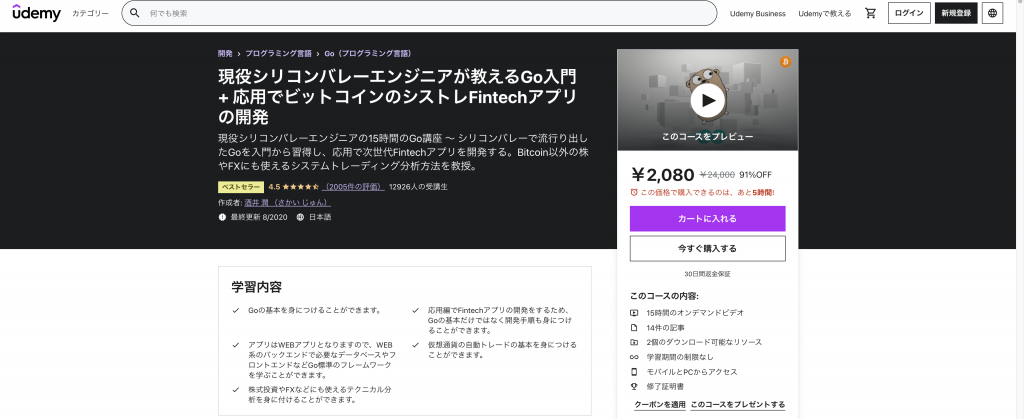Viewport: 1024px width, 419px height.
Task: Click the articles document icon
Action: (x=633, y=328)
